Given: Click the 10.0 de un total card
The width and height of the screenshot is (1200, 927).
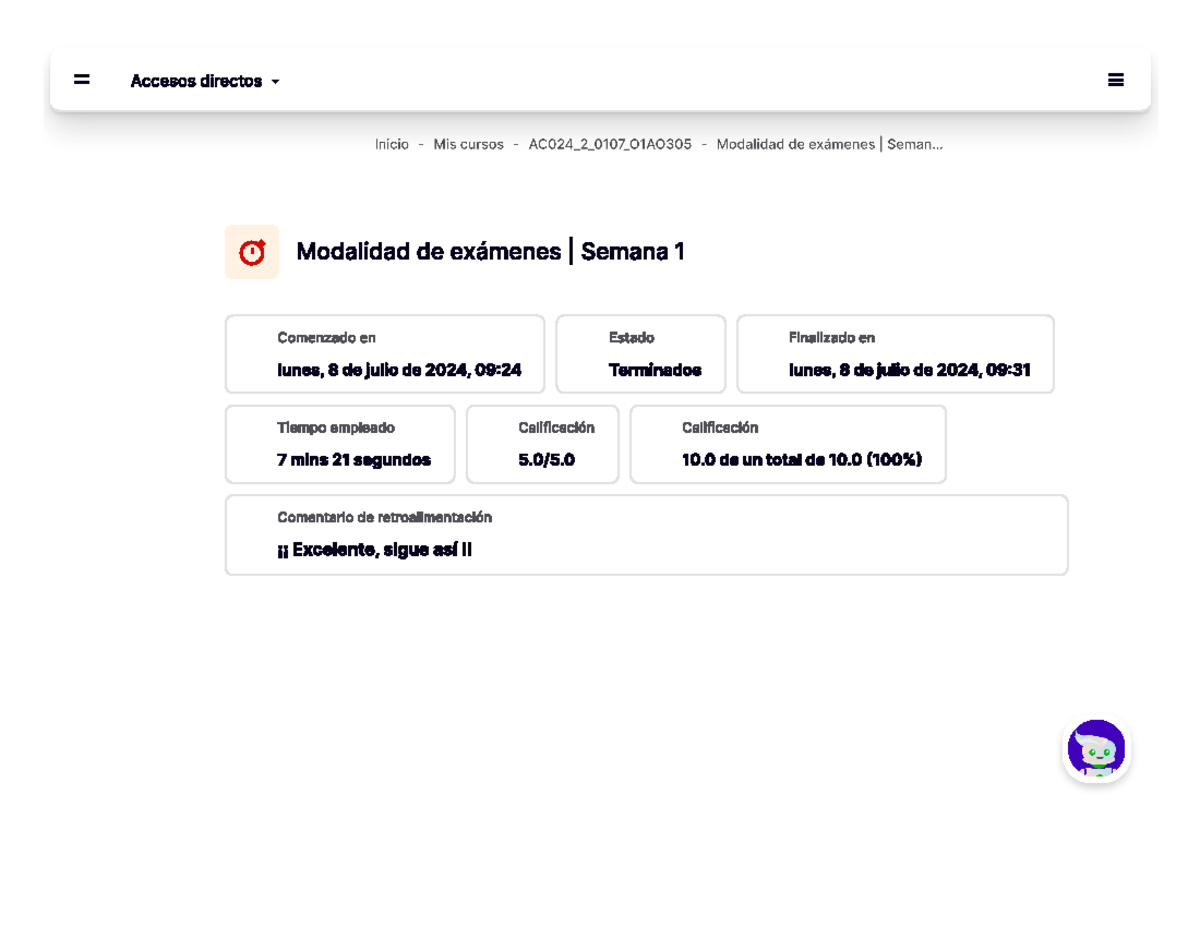Looking at the screenshot, I should click(x=788, y=444).
